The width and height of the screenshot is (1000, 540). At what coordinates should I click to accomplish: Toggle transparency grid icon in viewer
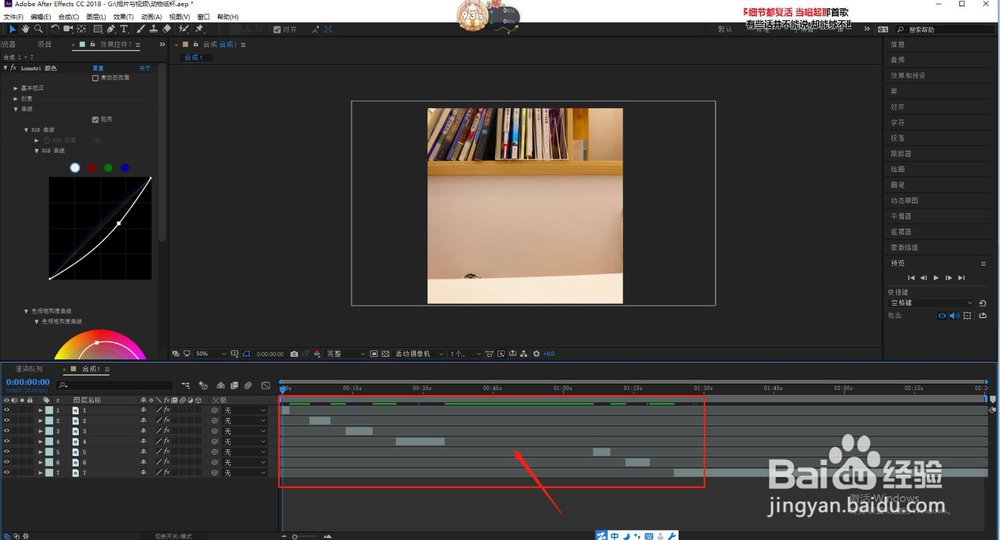[385, 354]
